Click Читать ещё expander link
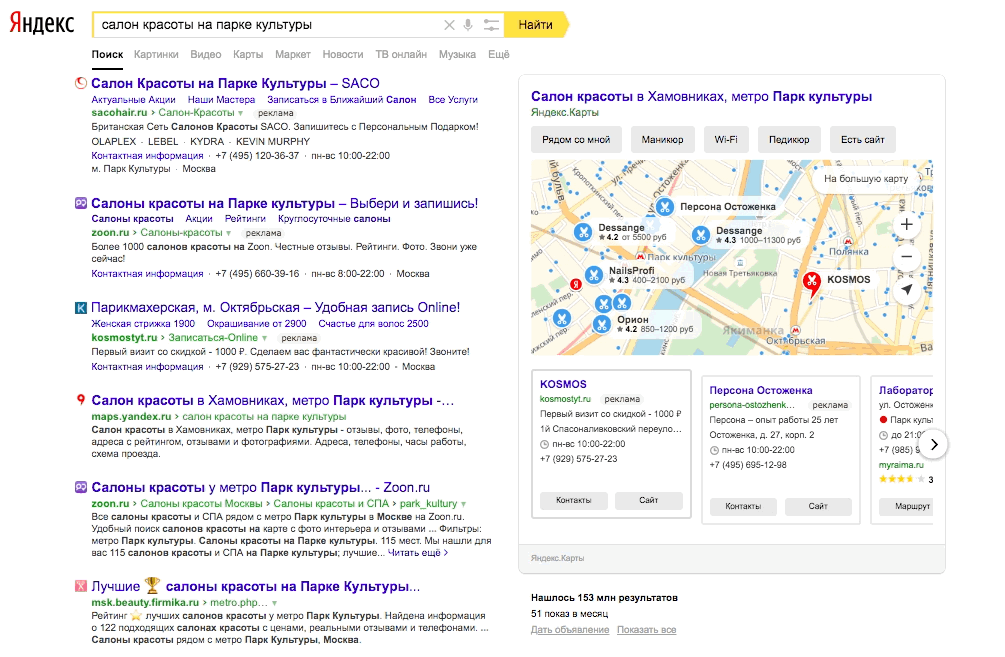 tap(418, 553)
